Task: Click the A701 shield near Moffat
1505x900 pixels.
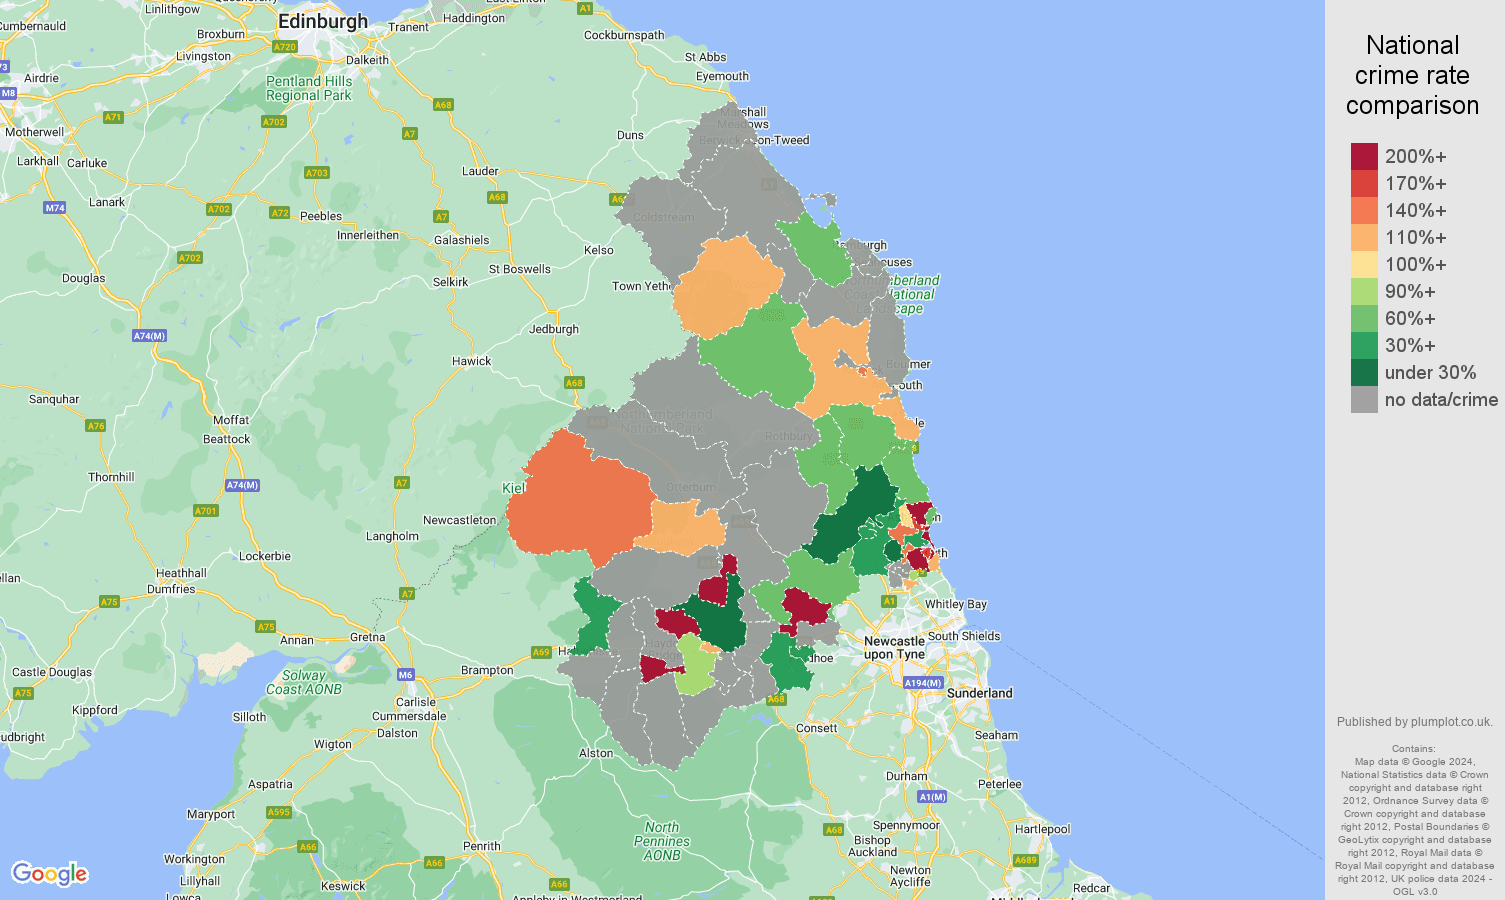Action: (206, 511)
